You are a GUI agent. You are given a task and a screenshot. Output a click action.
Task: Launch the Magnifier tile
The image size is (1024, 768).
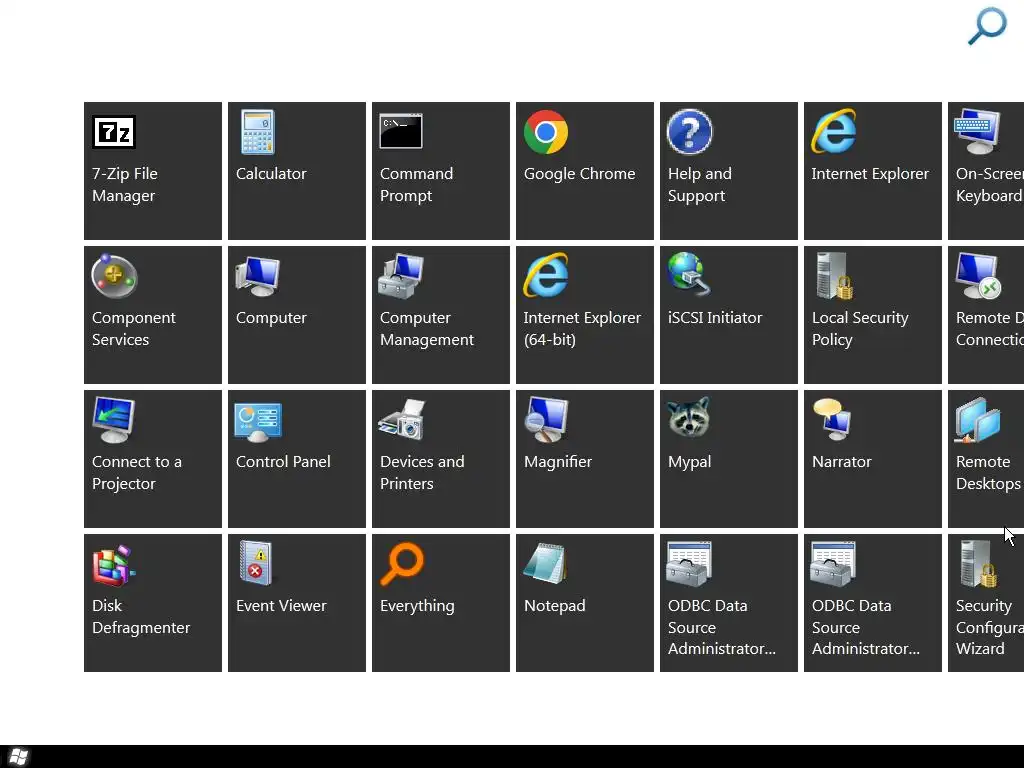[x=585, y=458]
